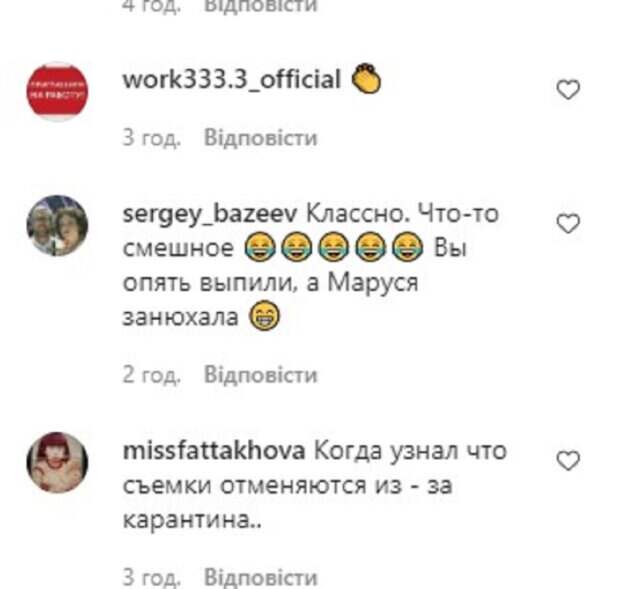Open missfattakhova's profile picture
Screen dimensions: 620x589
[57, 462]
